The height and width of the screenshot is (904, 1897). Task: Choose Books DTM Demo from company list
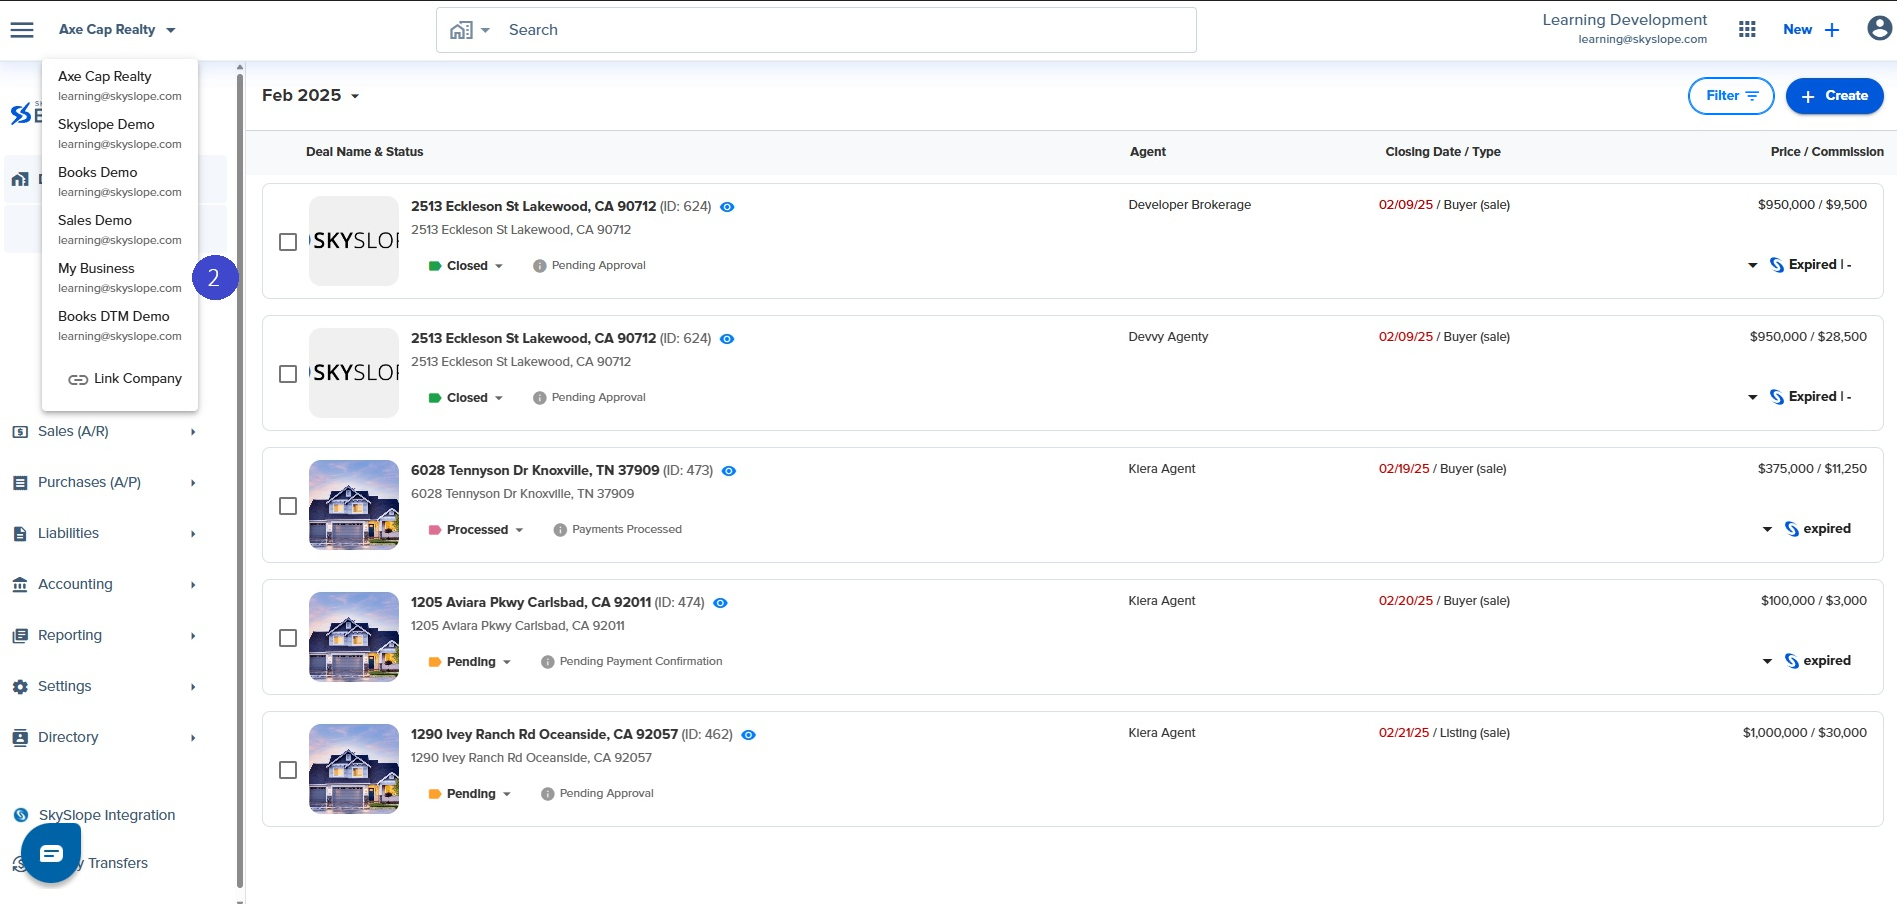pos(120,325)
